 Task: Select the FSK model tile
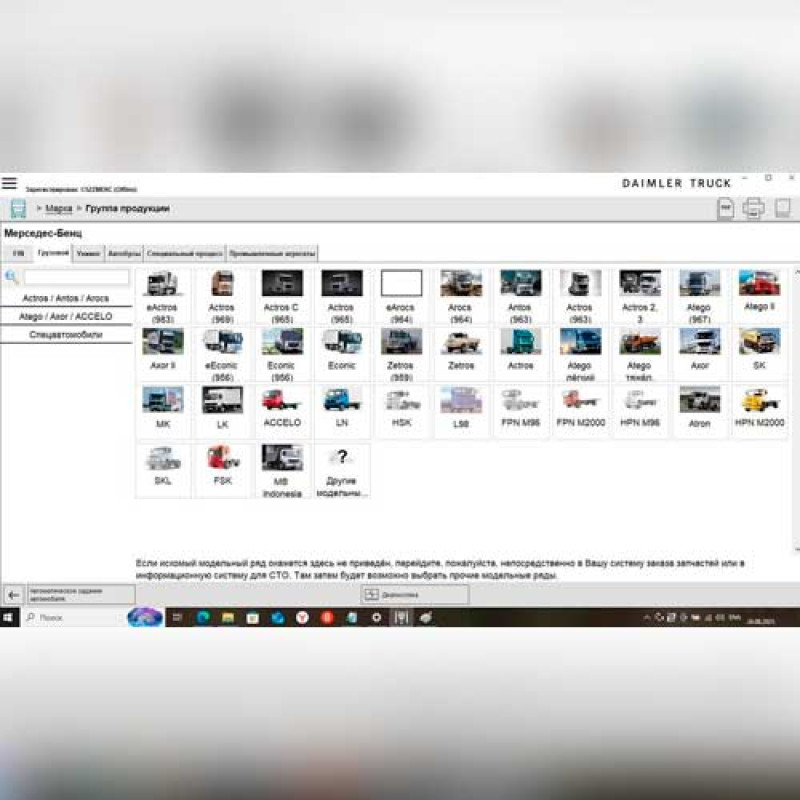[x=222, y=469]
